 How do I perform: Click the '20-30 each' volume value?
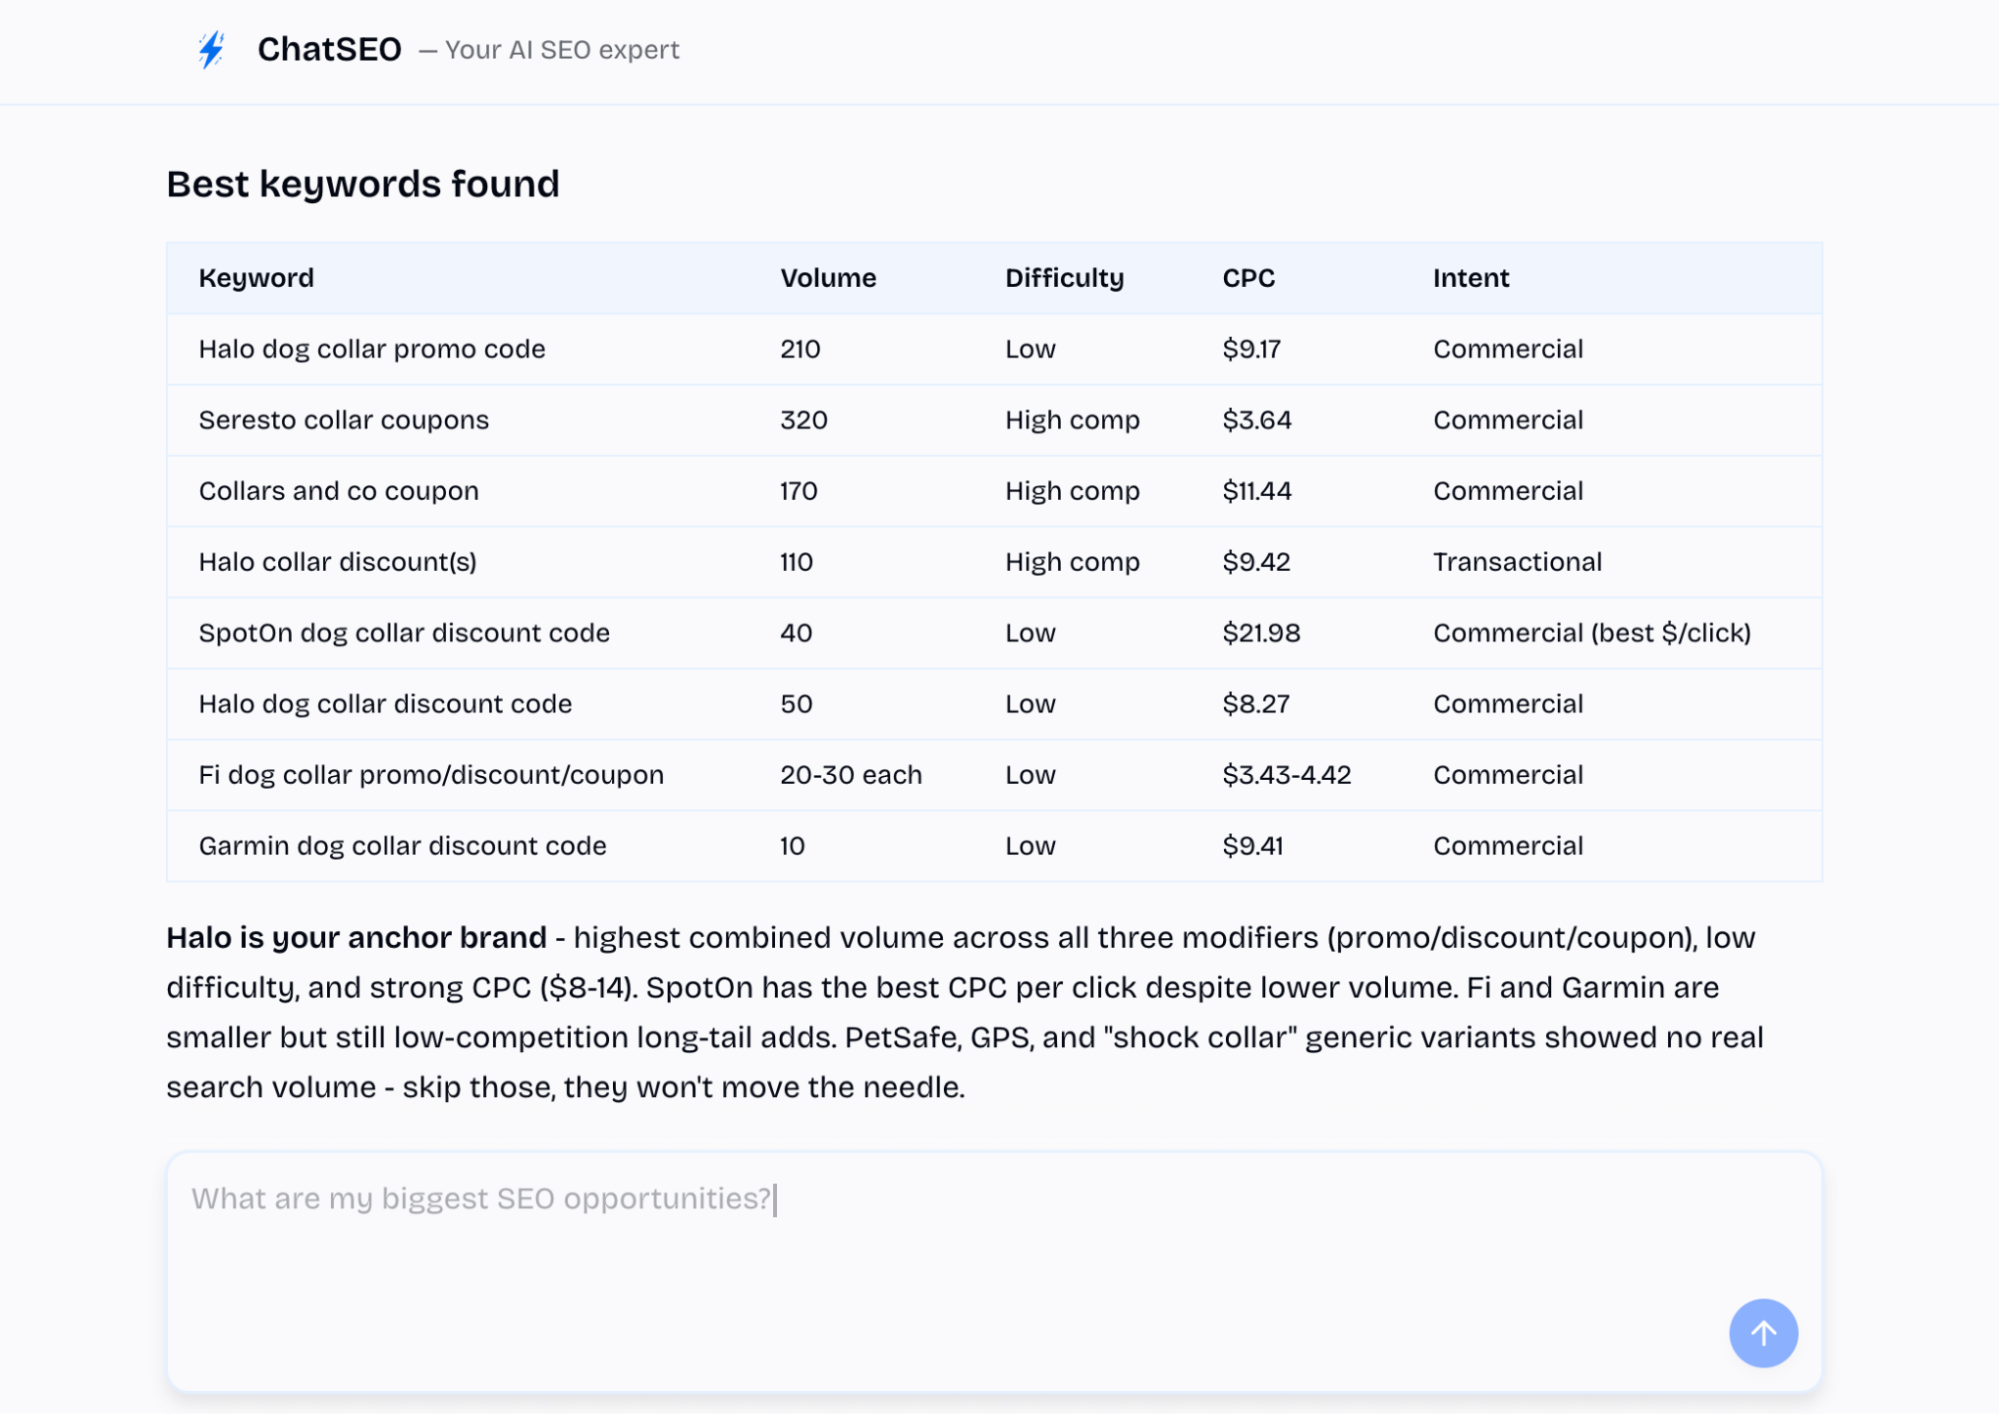pos(851,775)
